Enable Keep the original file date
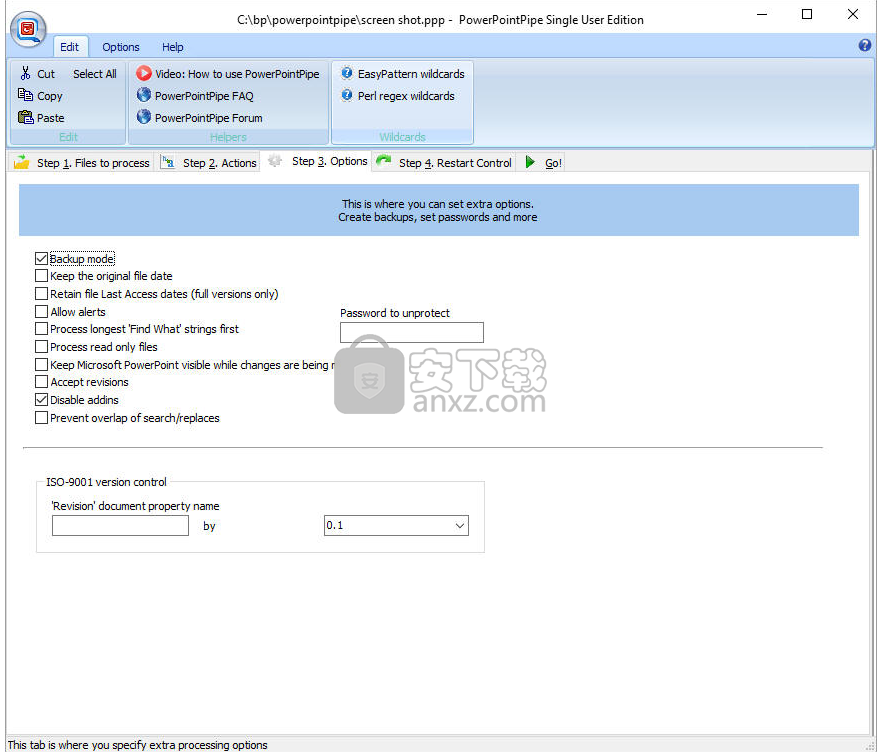The width and height of the screenshot is (884, 752). (x=41, y=276)
